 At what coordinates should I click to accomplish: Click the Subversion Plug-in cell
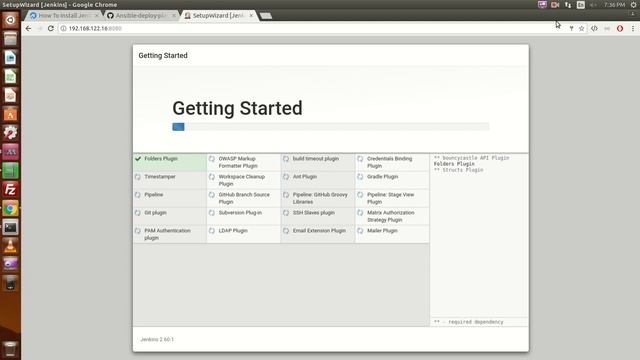pyautogui.click(x=244, y=216)
